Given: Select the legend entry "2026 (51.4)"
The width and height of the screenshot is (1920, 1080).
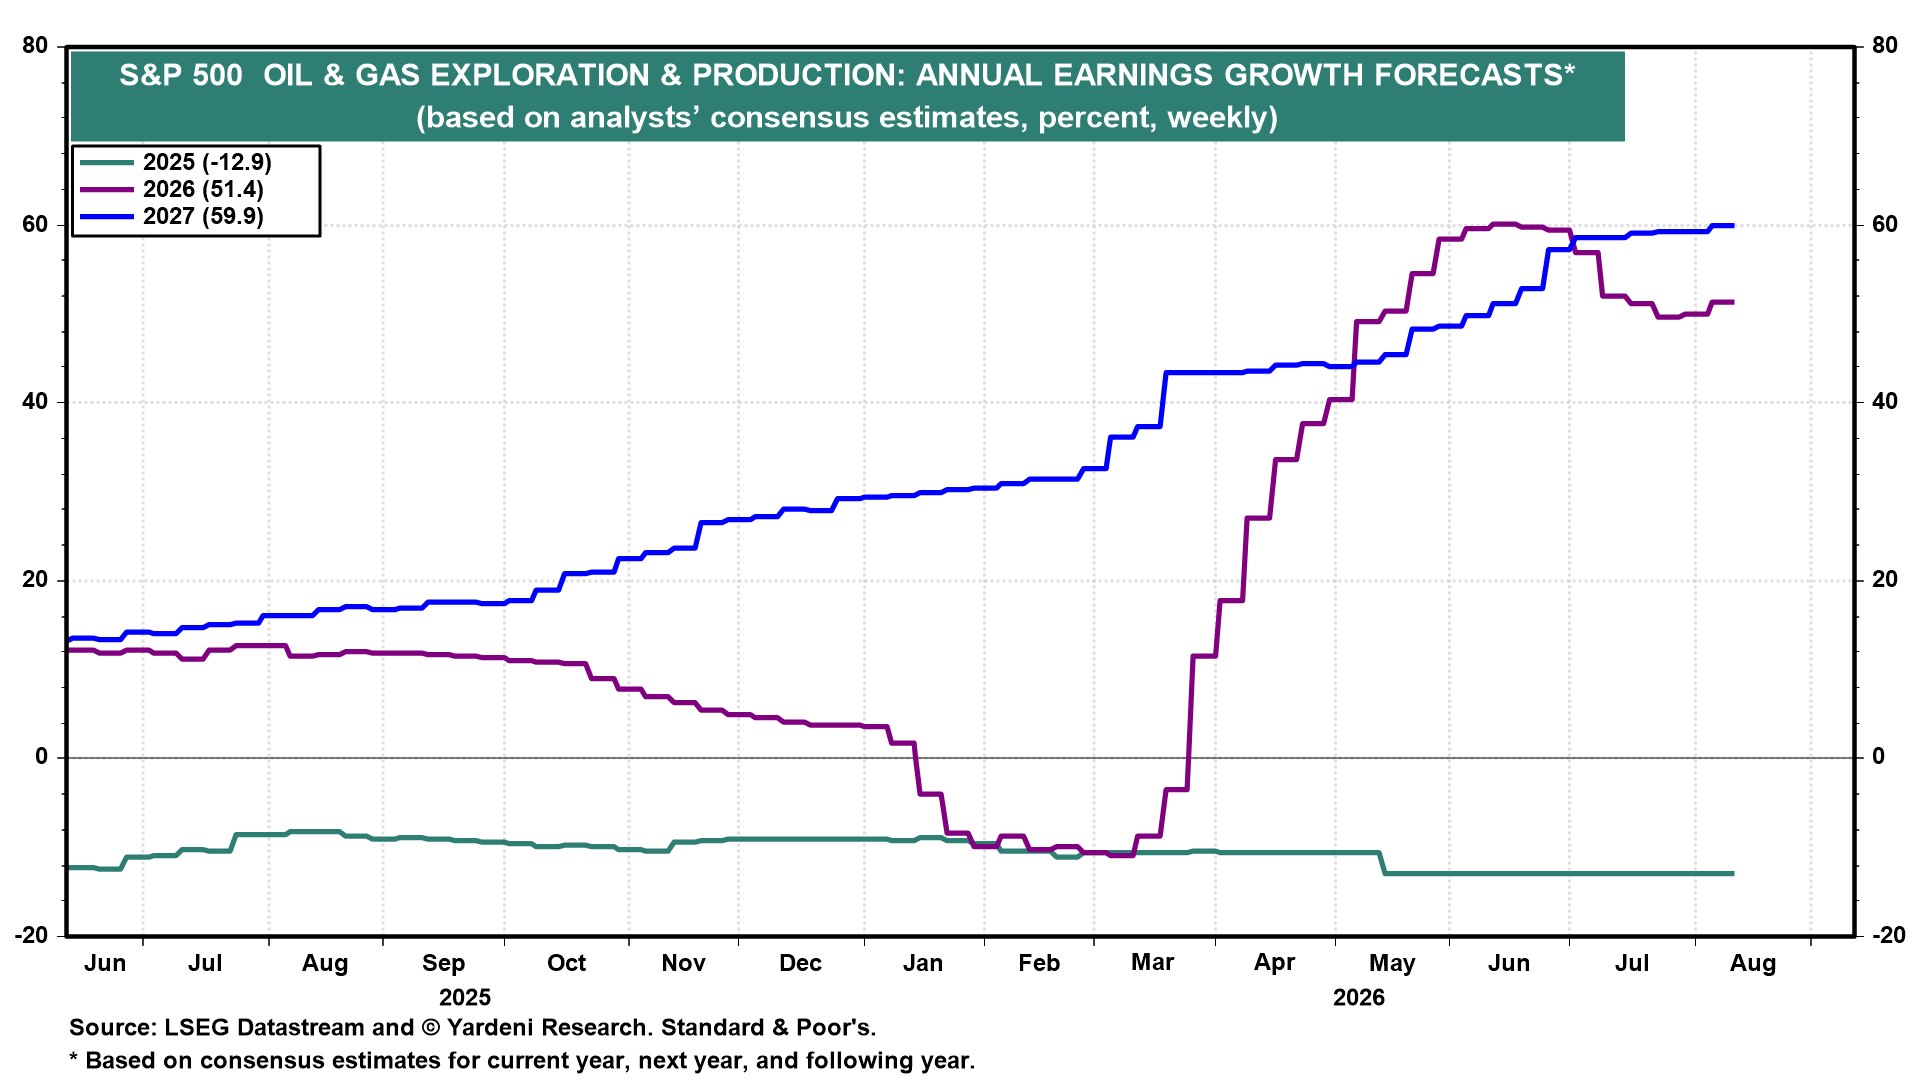Looking at the screenshot, I should (x=203, y=189).
